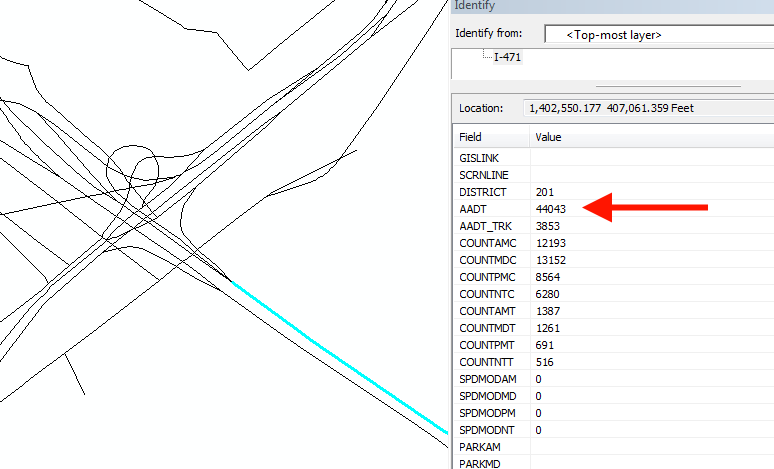The width and height of the screenshot is (774, 469).
Task: Select the COUNTAMC field name
Action: [488, 243]
